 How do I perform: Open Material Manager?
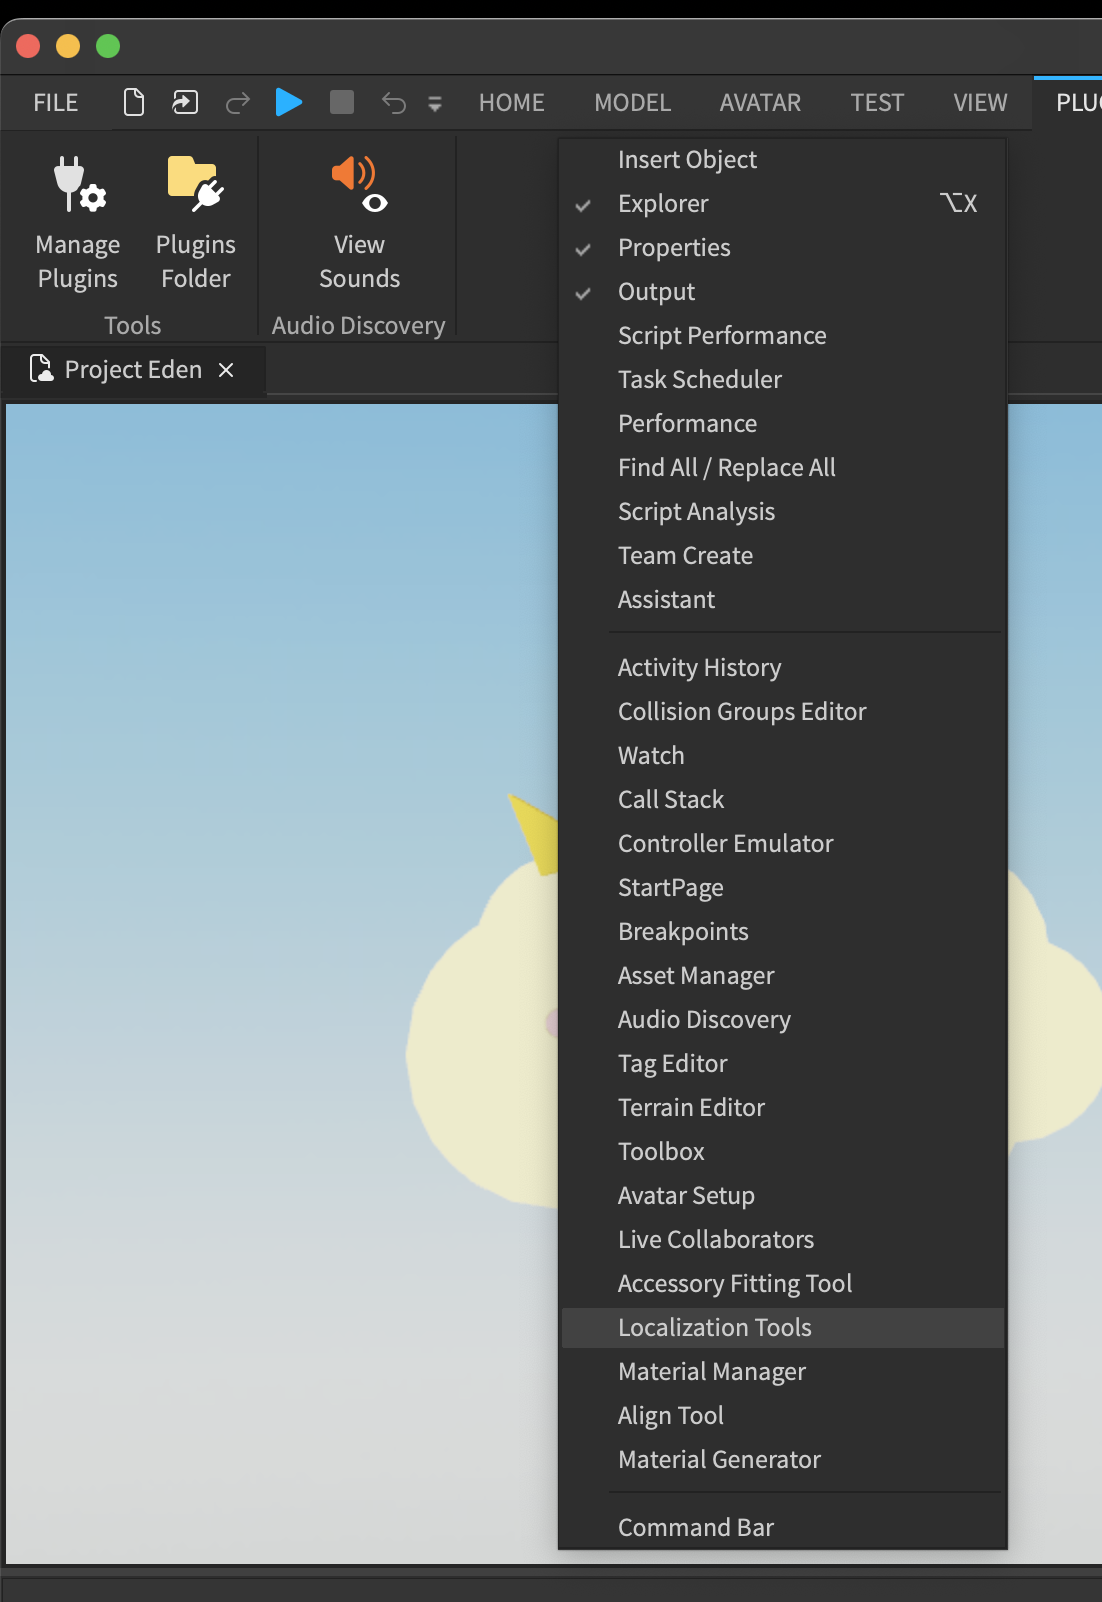point(783,1372)
